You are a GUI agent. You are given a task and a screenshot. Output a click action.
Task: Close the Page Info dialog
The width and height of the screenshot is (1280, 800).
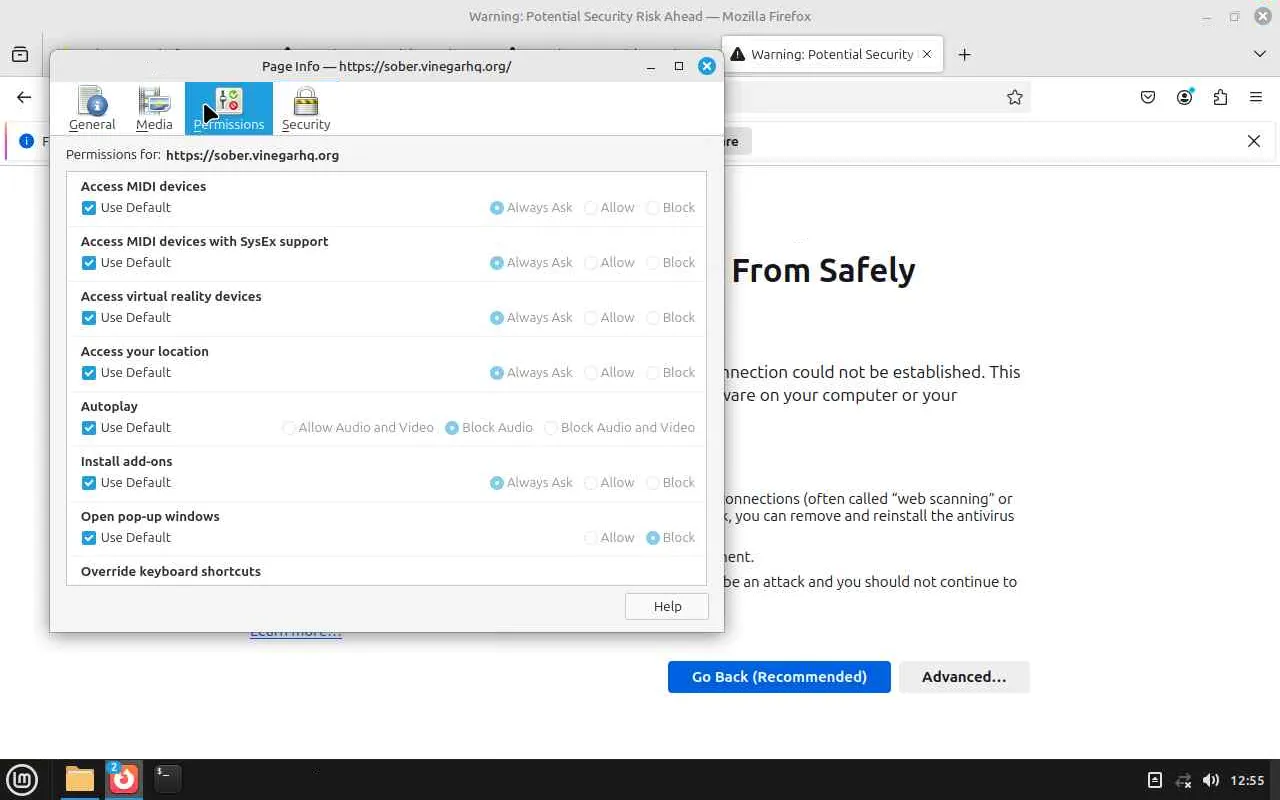pos(707,66)
